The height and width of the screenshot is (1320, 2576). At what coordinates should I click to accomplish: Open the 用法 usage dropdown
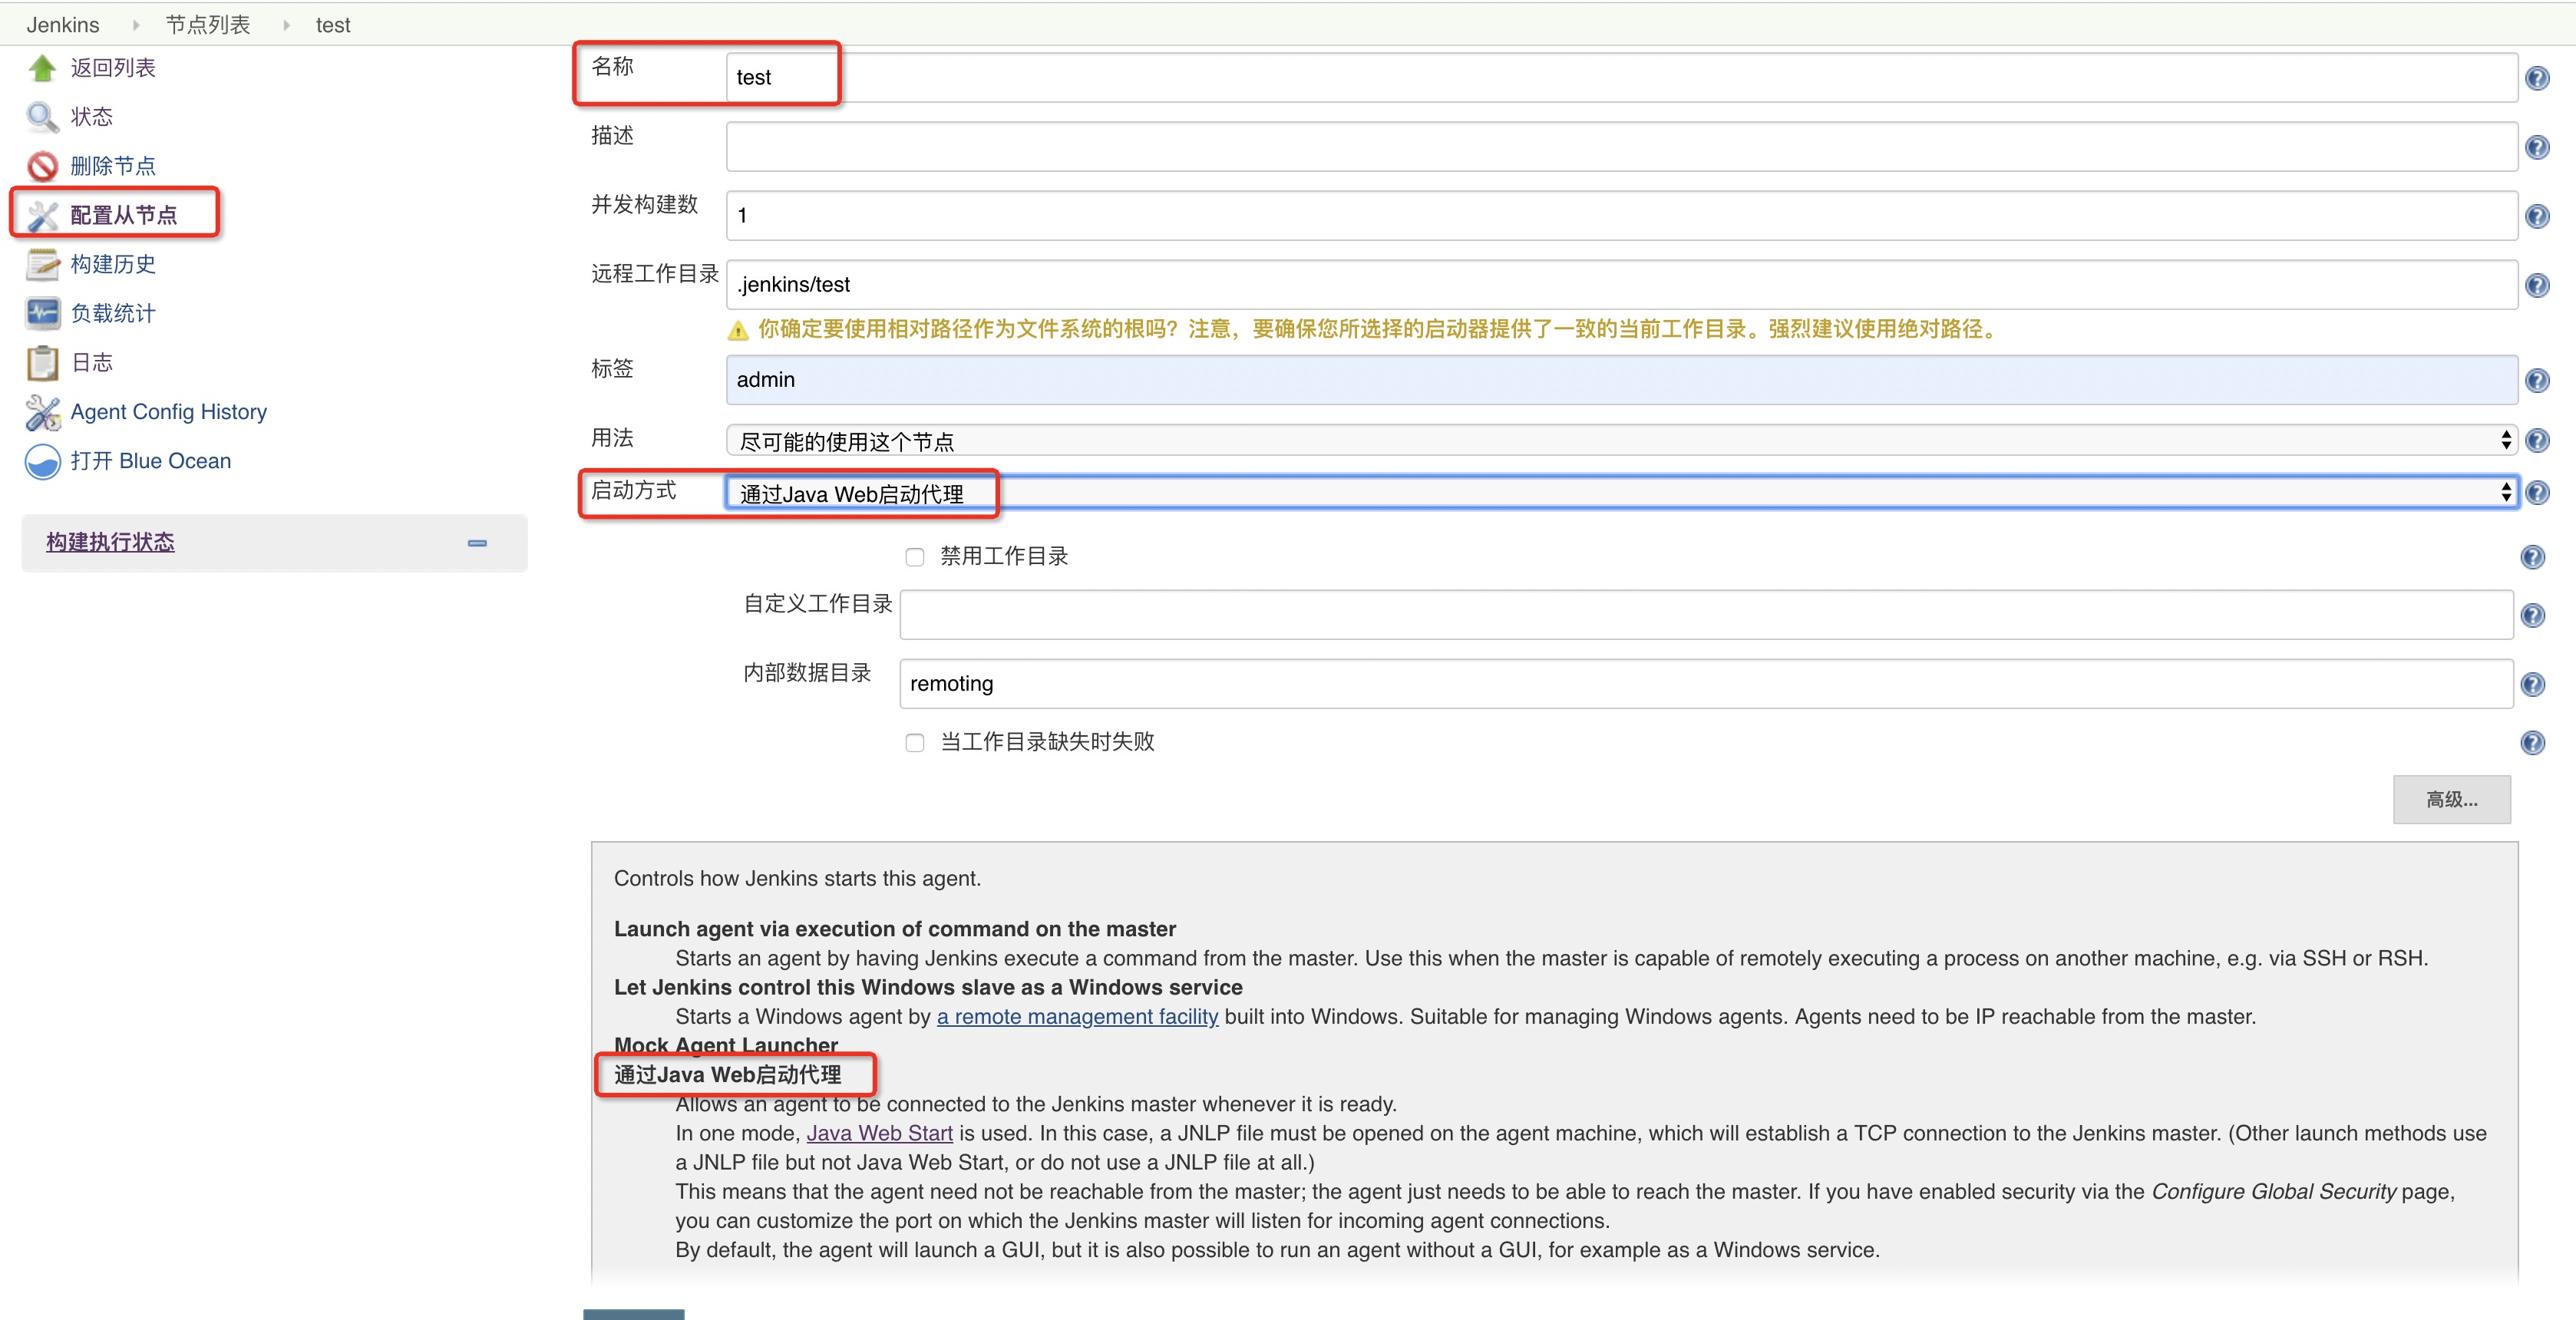pos(1620,440)
